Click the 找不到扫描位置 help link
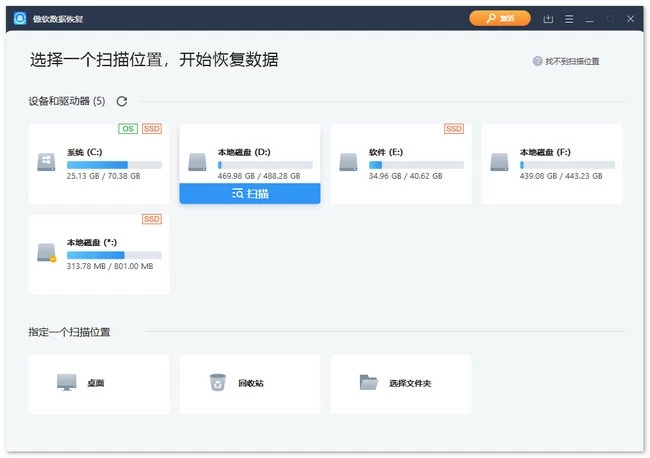Viewport: 650px width, 458px height. (566, 61)
